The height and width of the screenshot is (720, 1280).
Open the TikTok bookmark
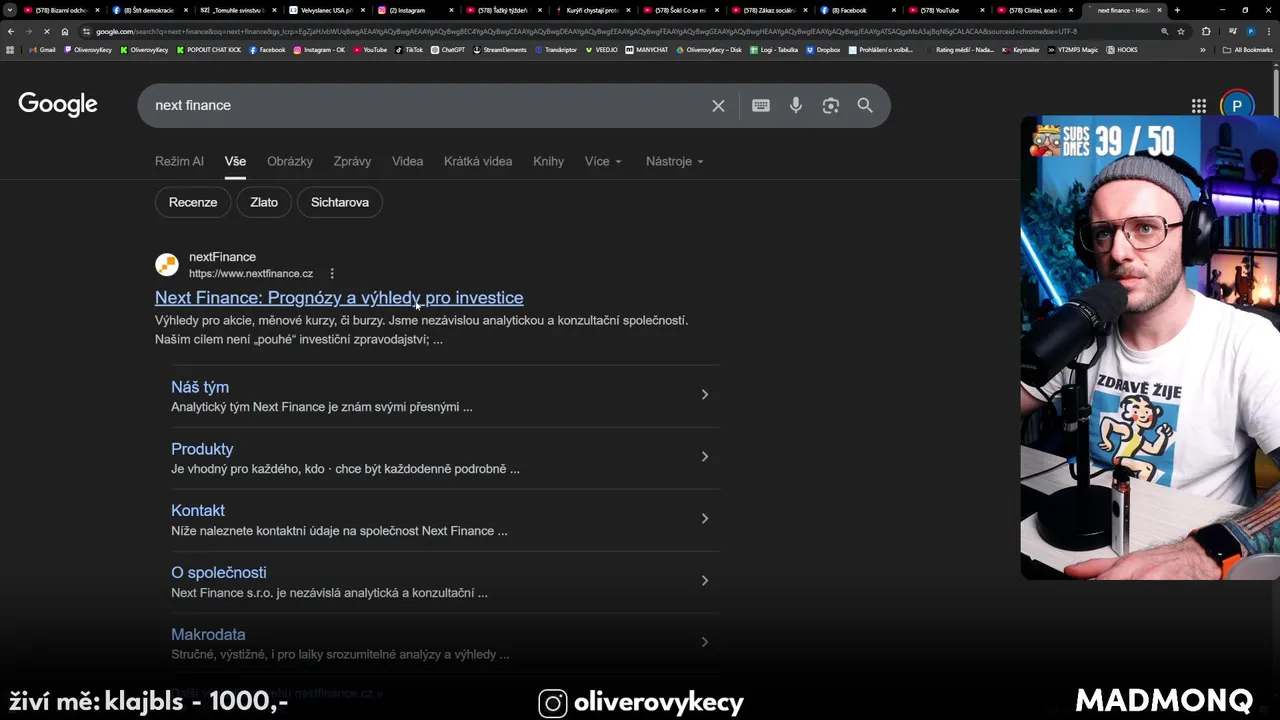[x=409, y=49]
